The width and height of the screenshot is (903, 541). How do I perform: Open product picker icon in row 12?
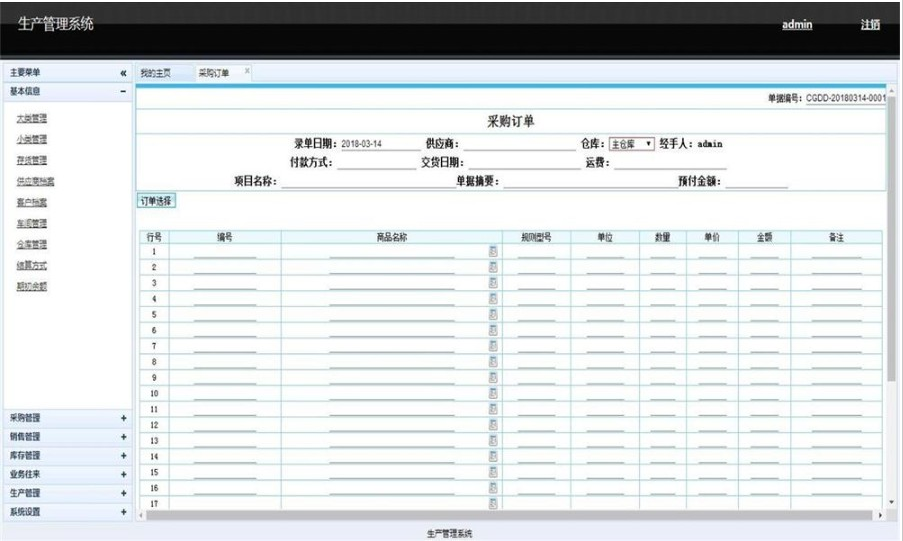(x=493, y=425)
